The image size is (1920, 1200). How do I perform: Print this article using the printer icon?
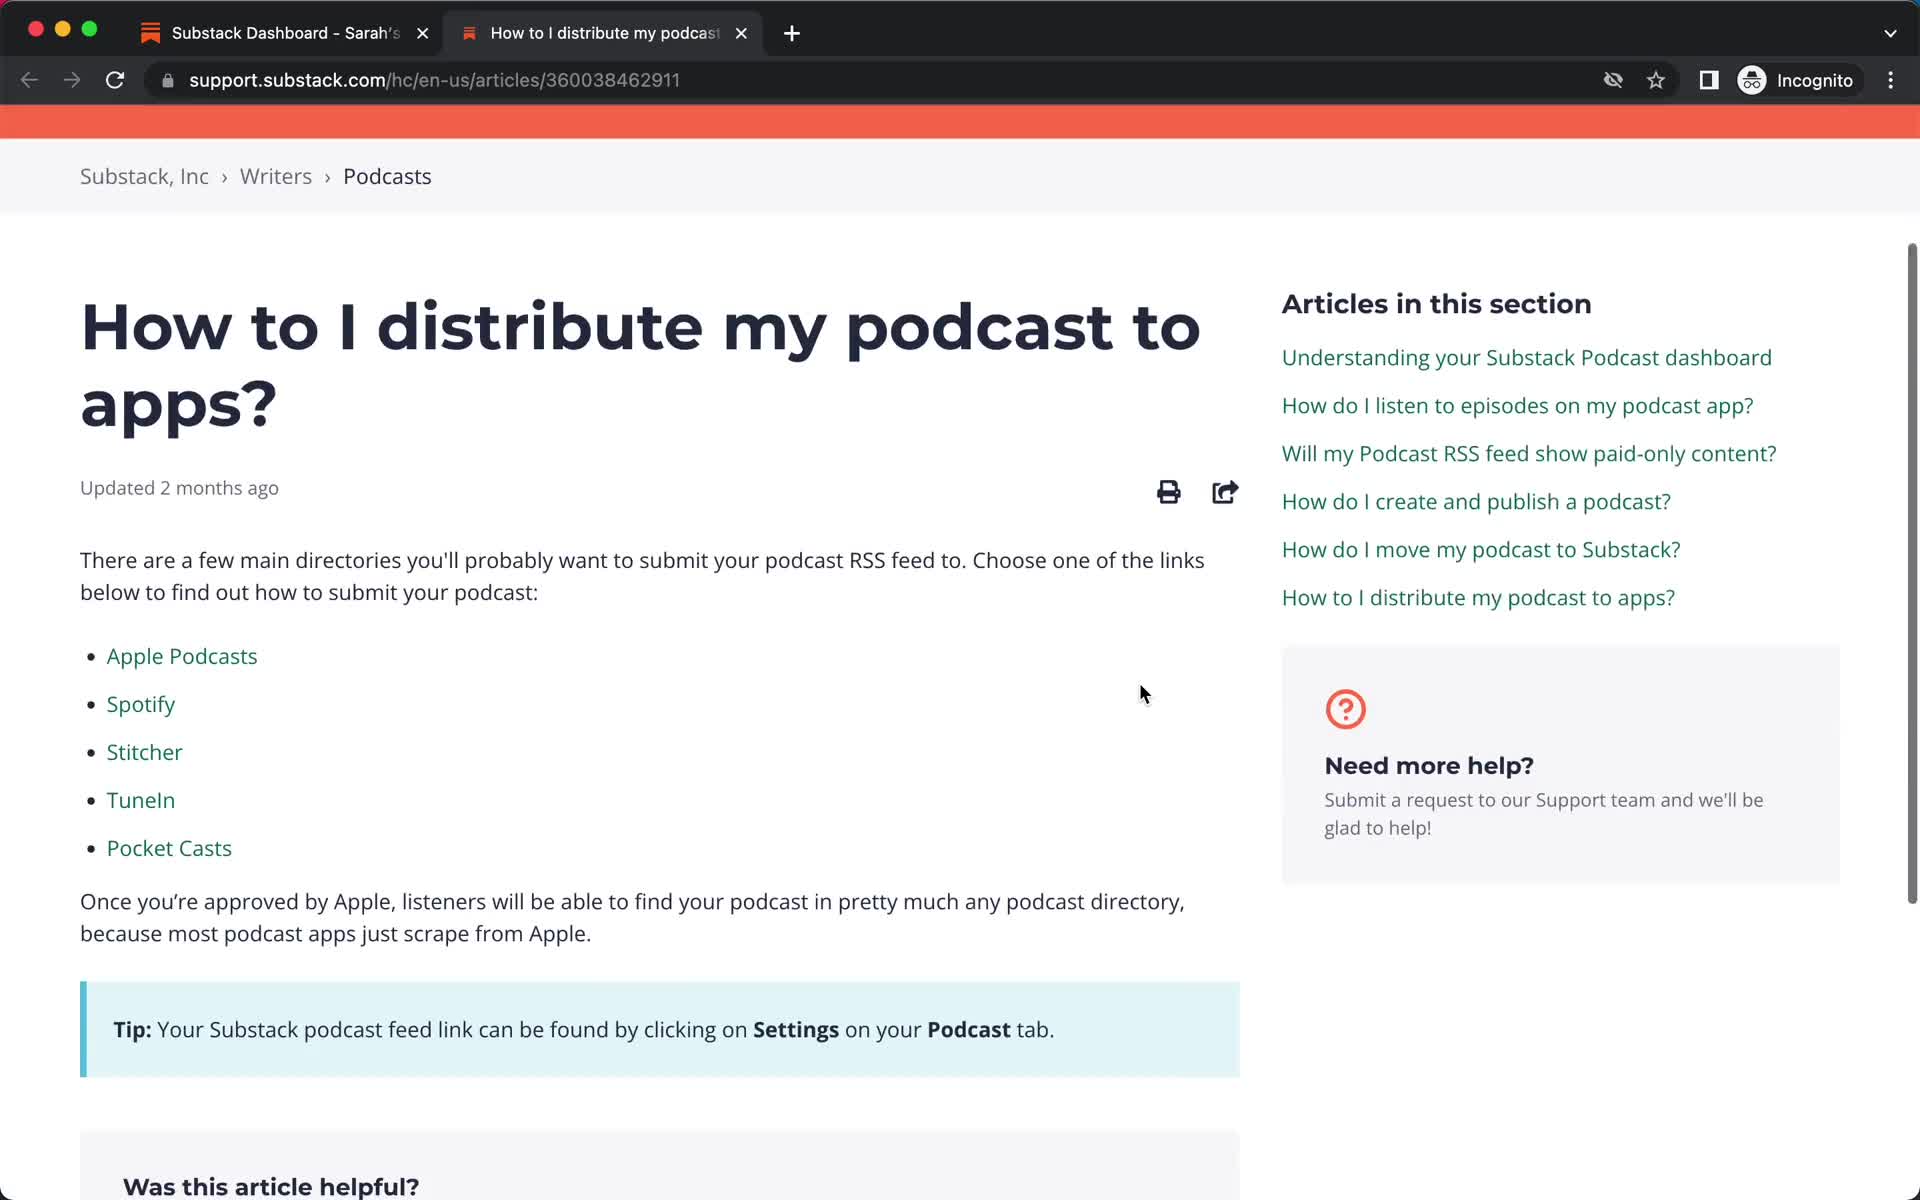click(1168, 492)
